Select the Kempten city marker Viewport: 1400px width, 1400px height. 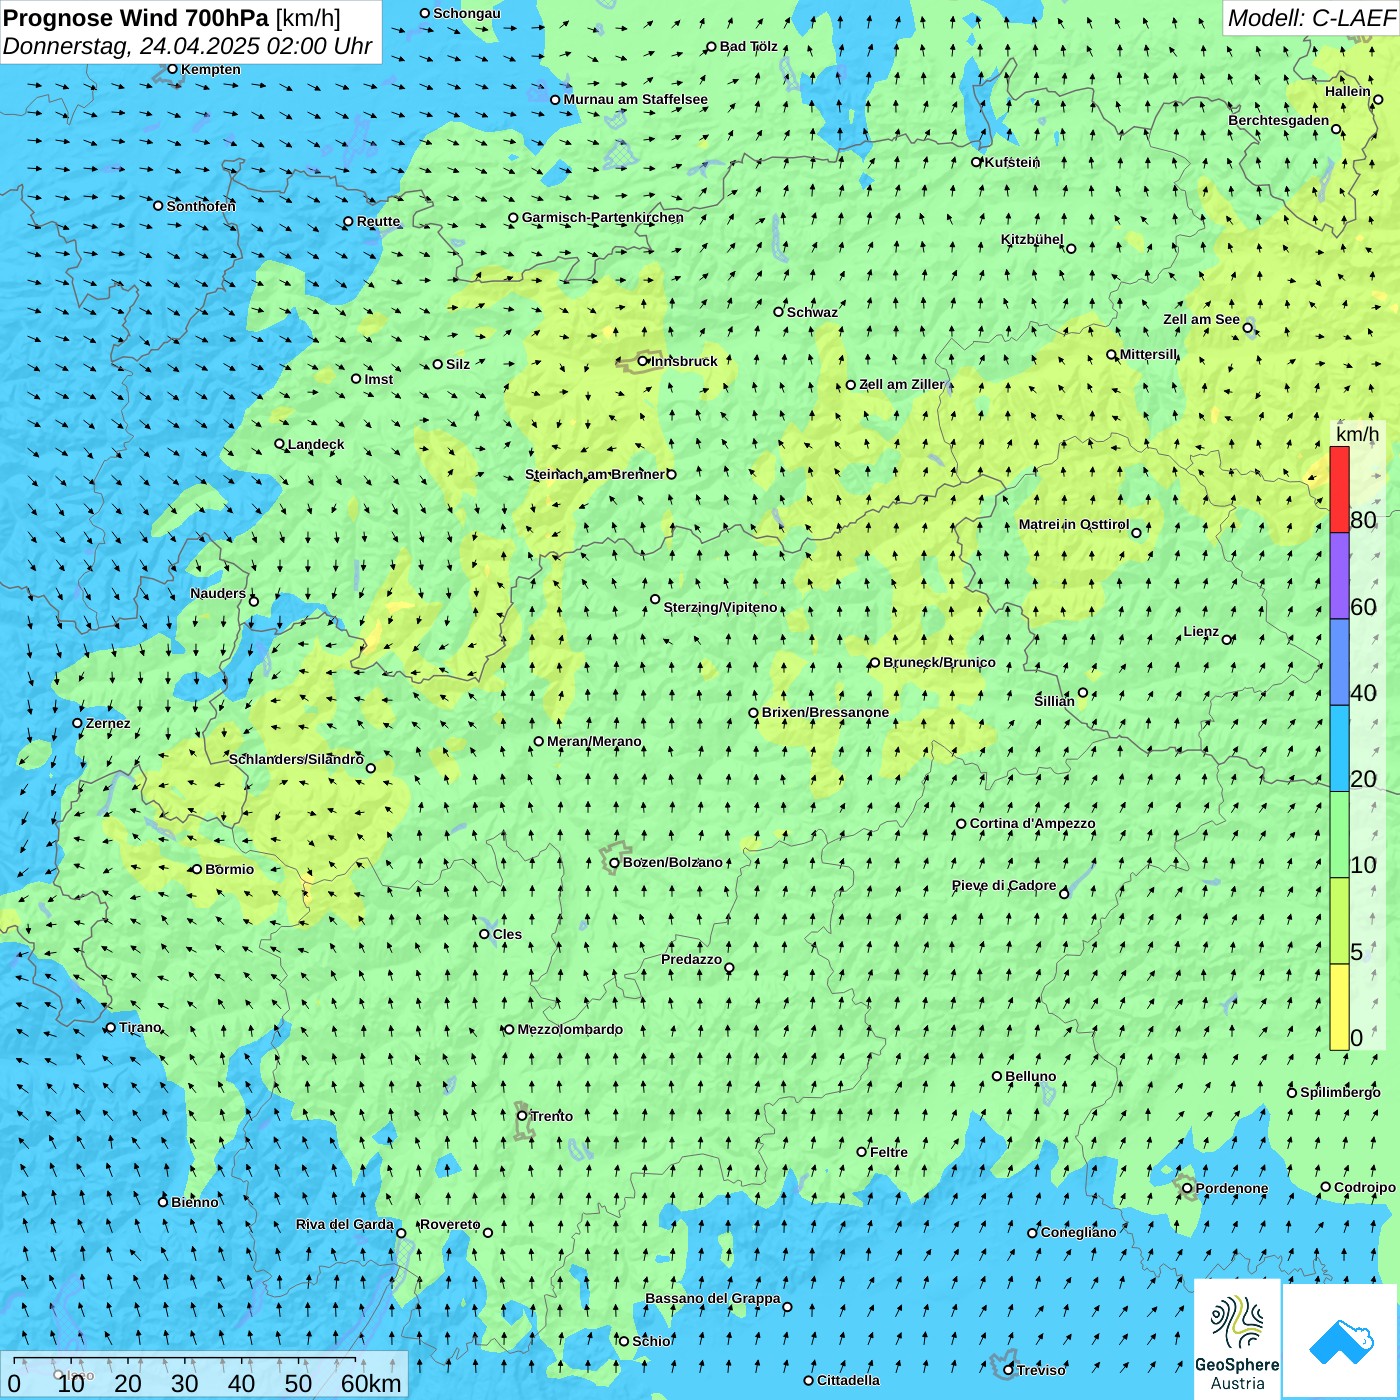point(172,69)
